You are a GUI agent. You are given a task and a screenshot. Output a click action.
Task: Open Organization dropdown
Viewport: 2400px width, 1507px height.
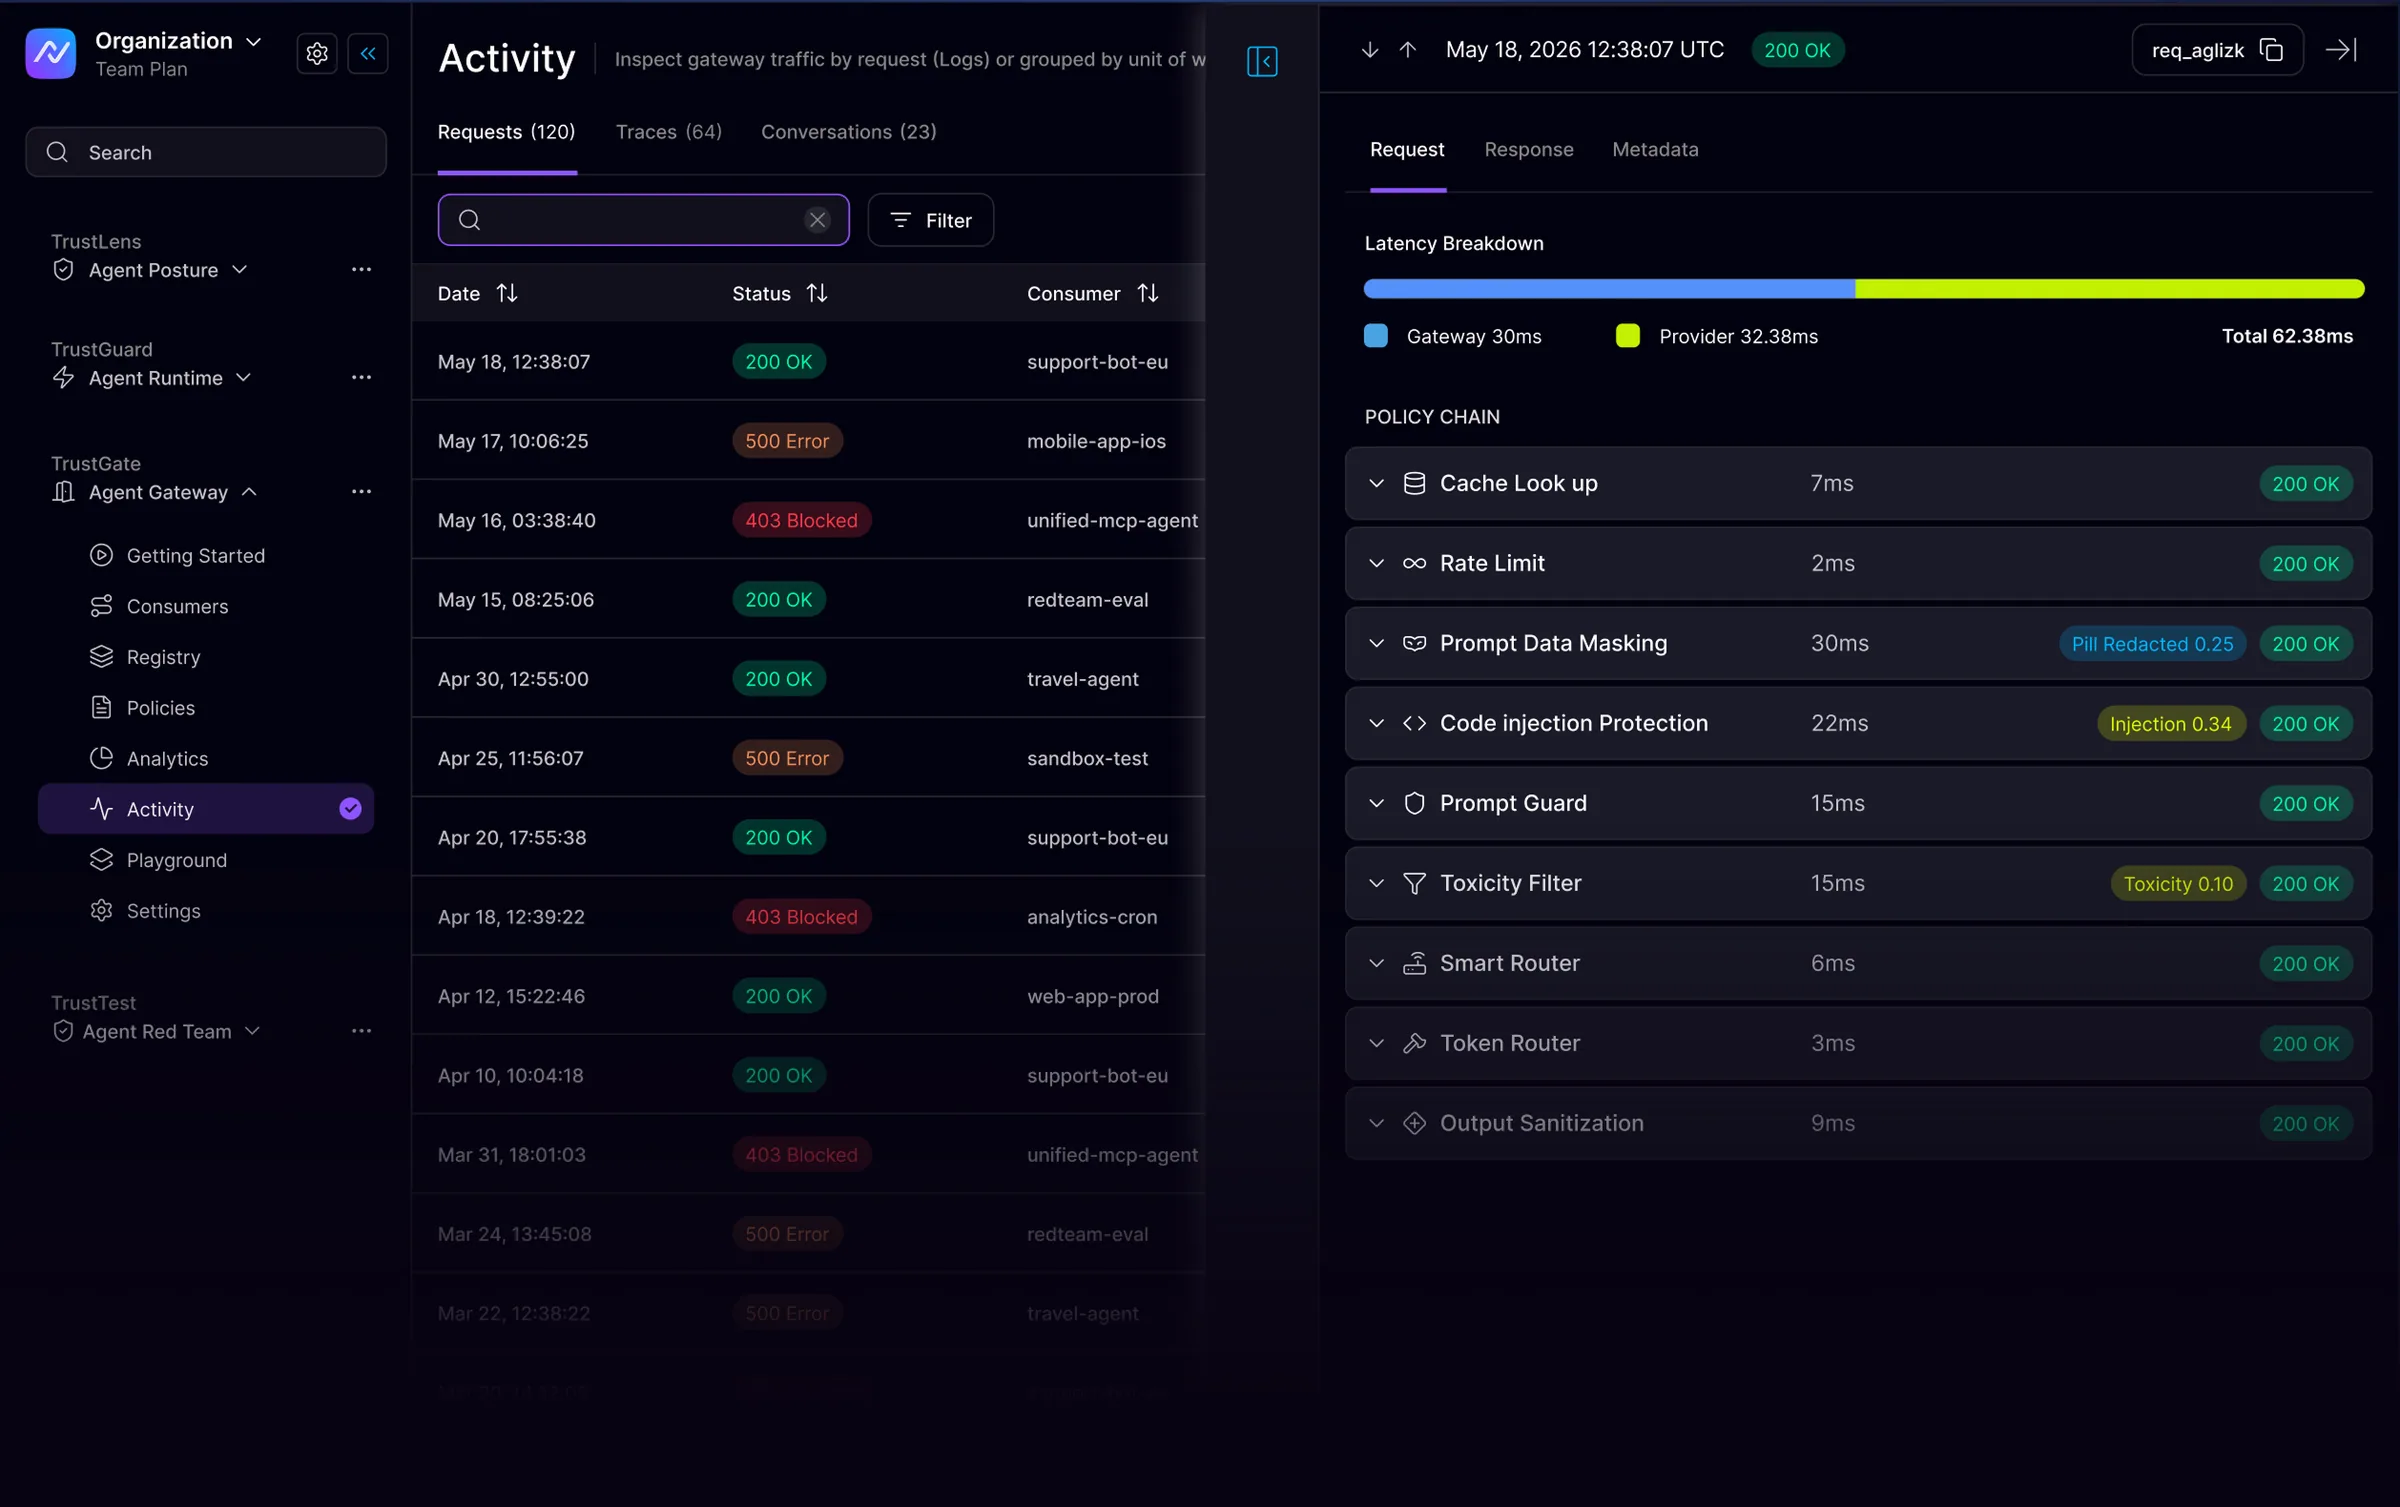179,41
